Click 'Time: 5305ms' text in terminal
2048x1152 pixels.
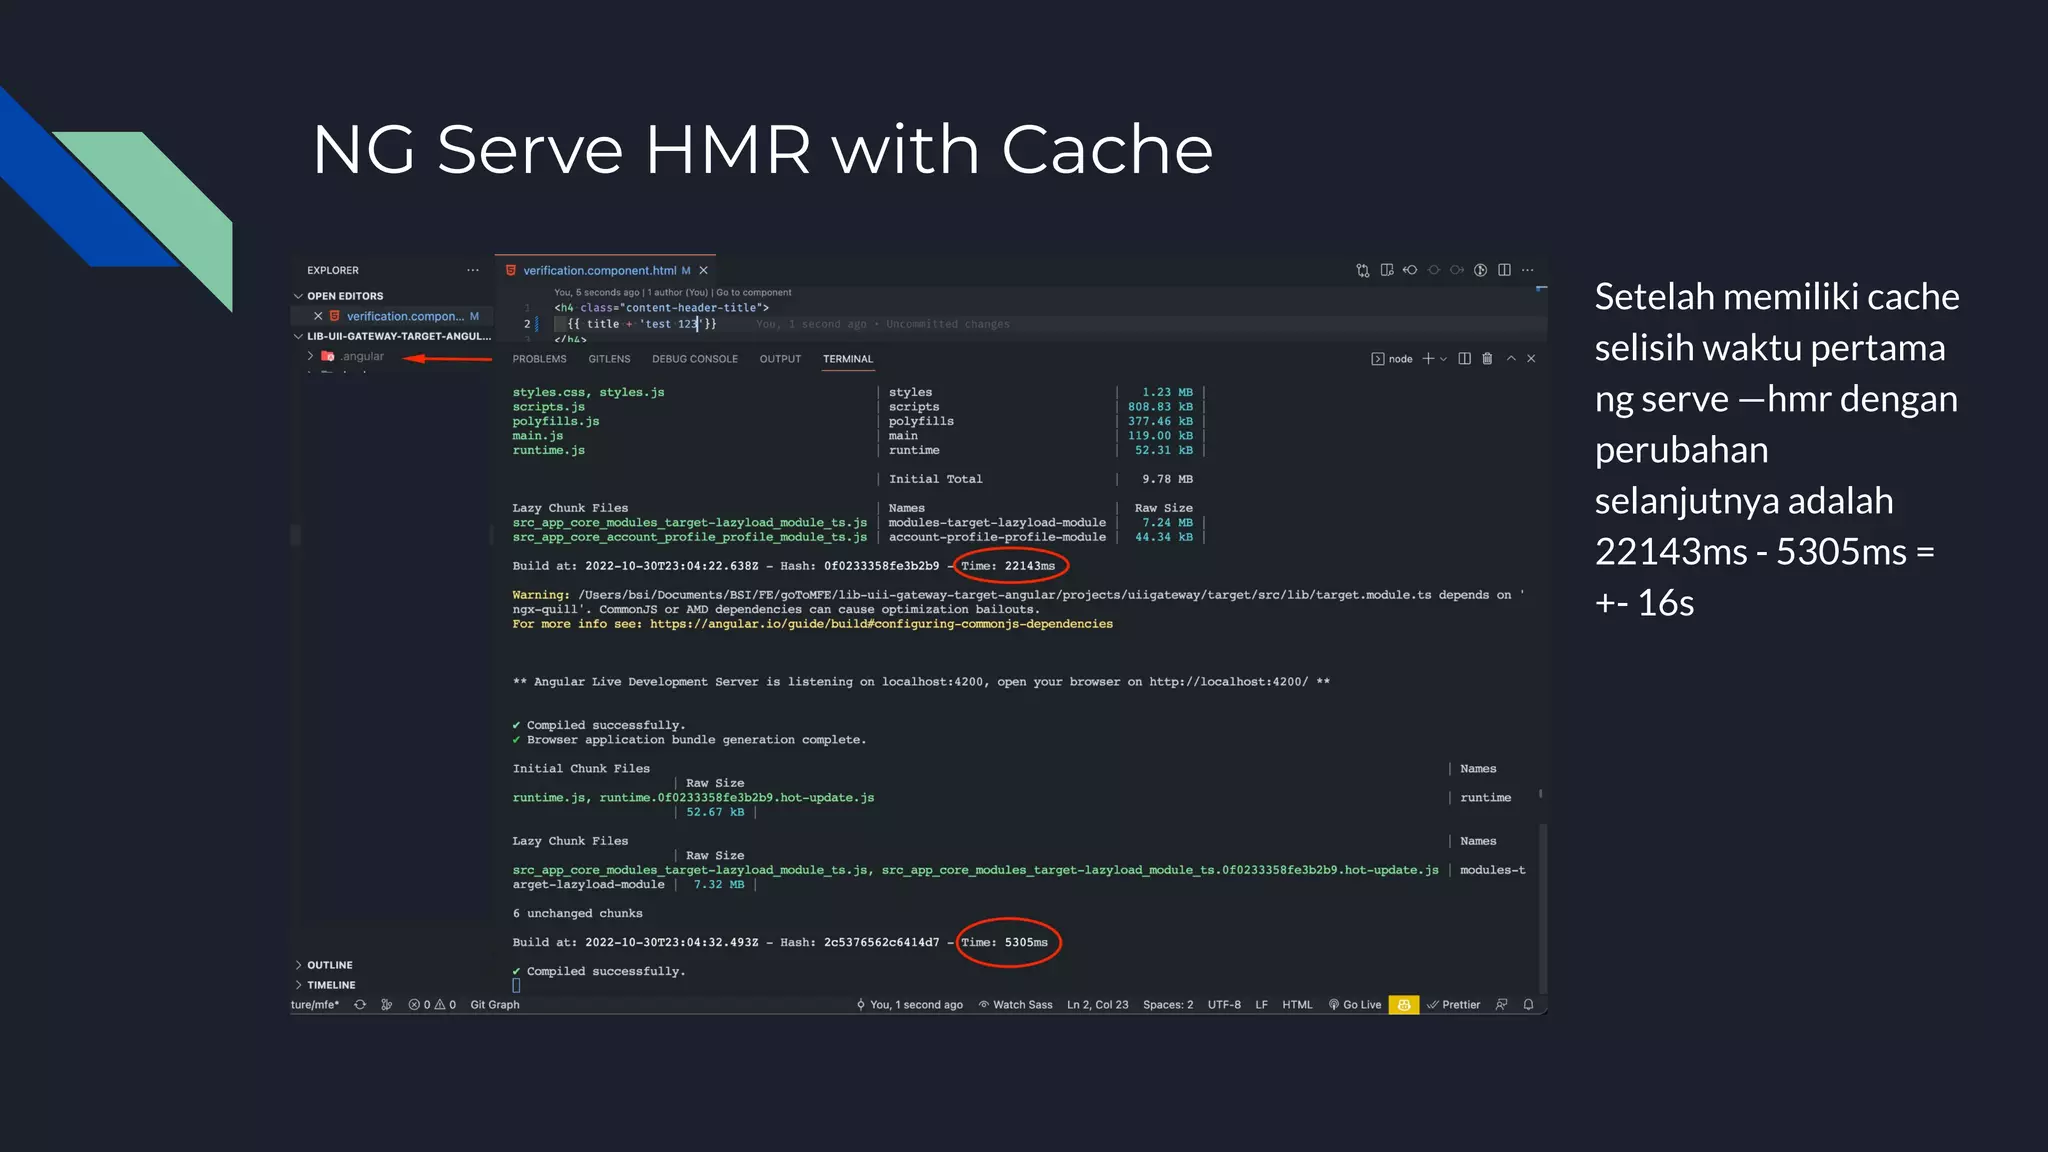click(x=1004, y=943)
